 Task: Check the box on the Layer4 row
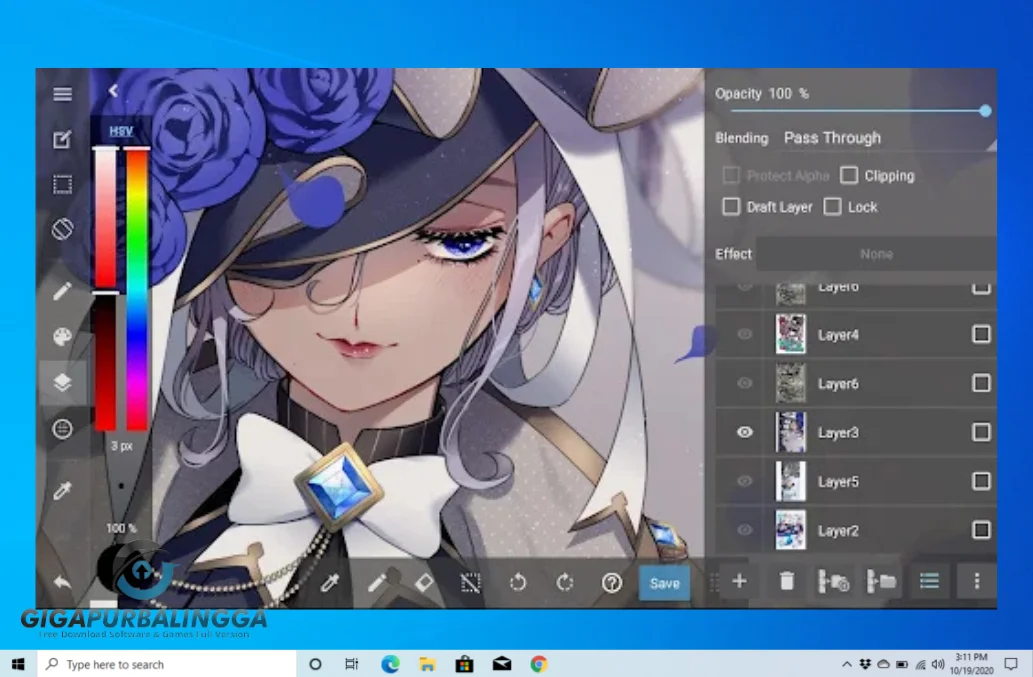point(981,334)
